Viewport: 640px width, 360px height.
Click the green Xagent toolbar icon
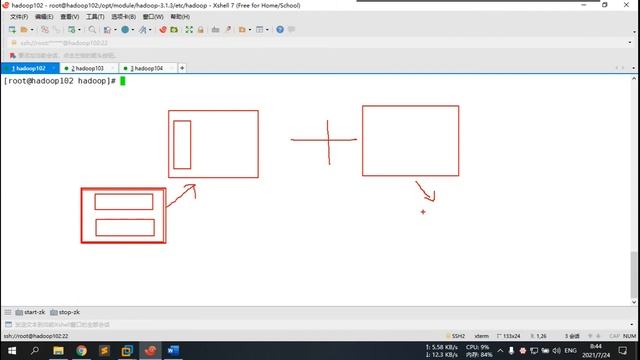(x=174, y=29)
